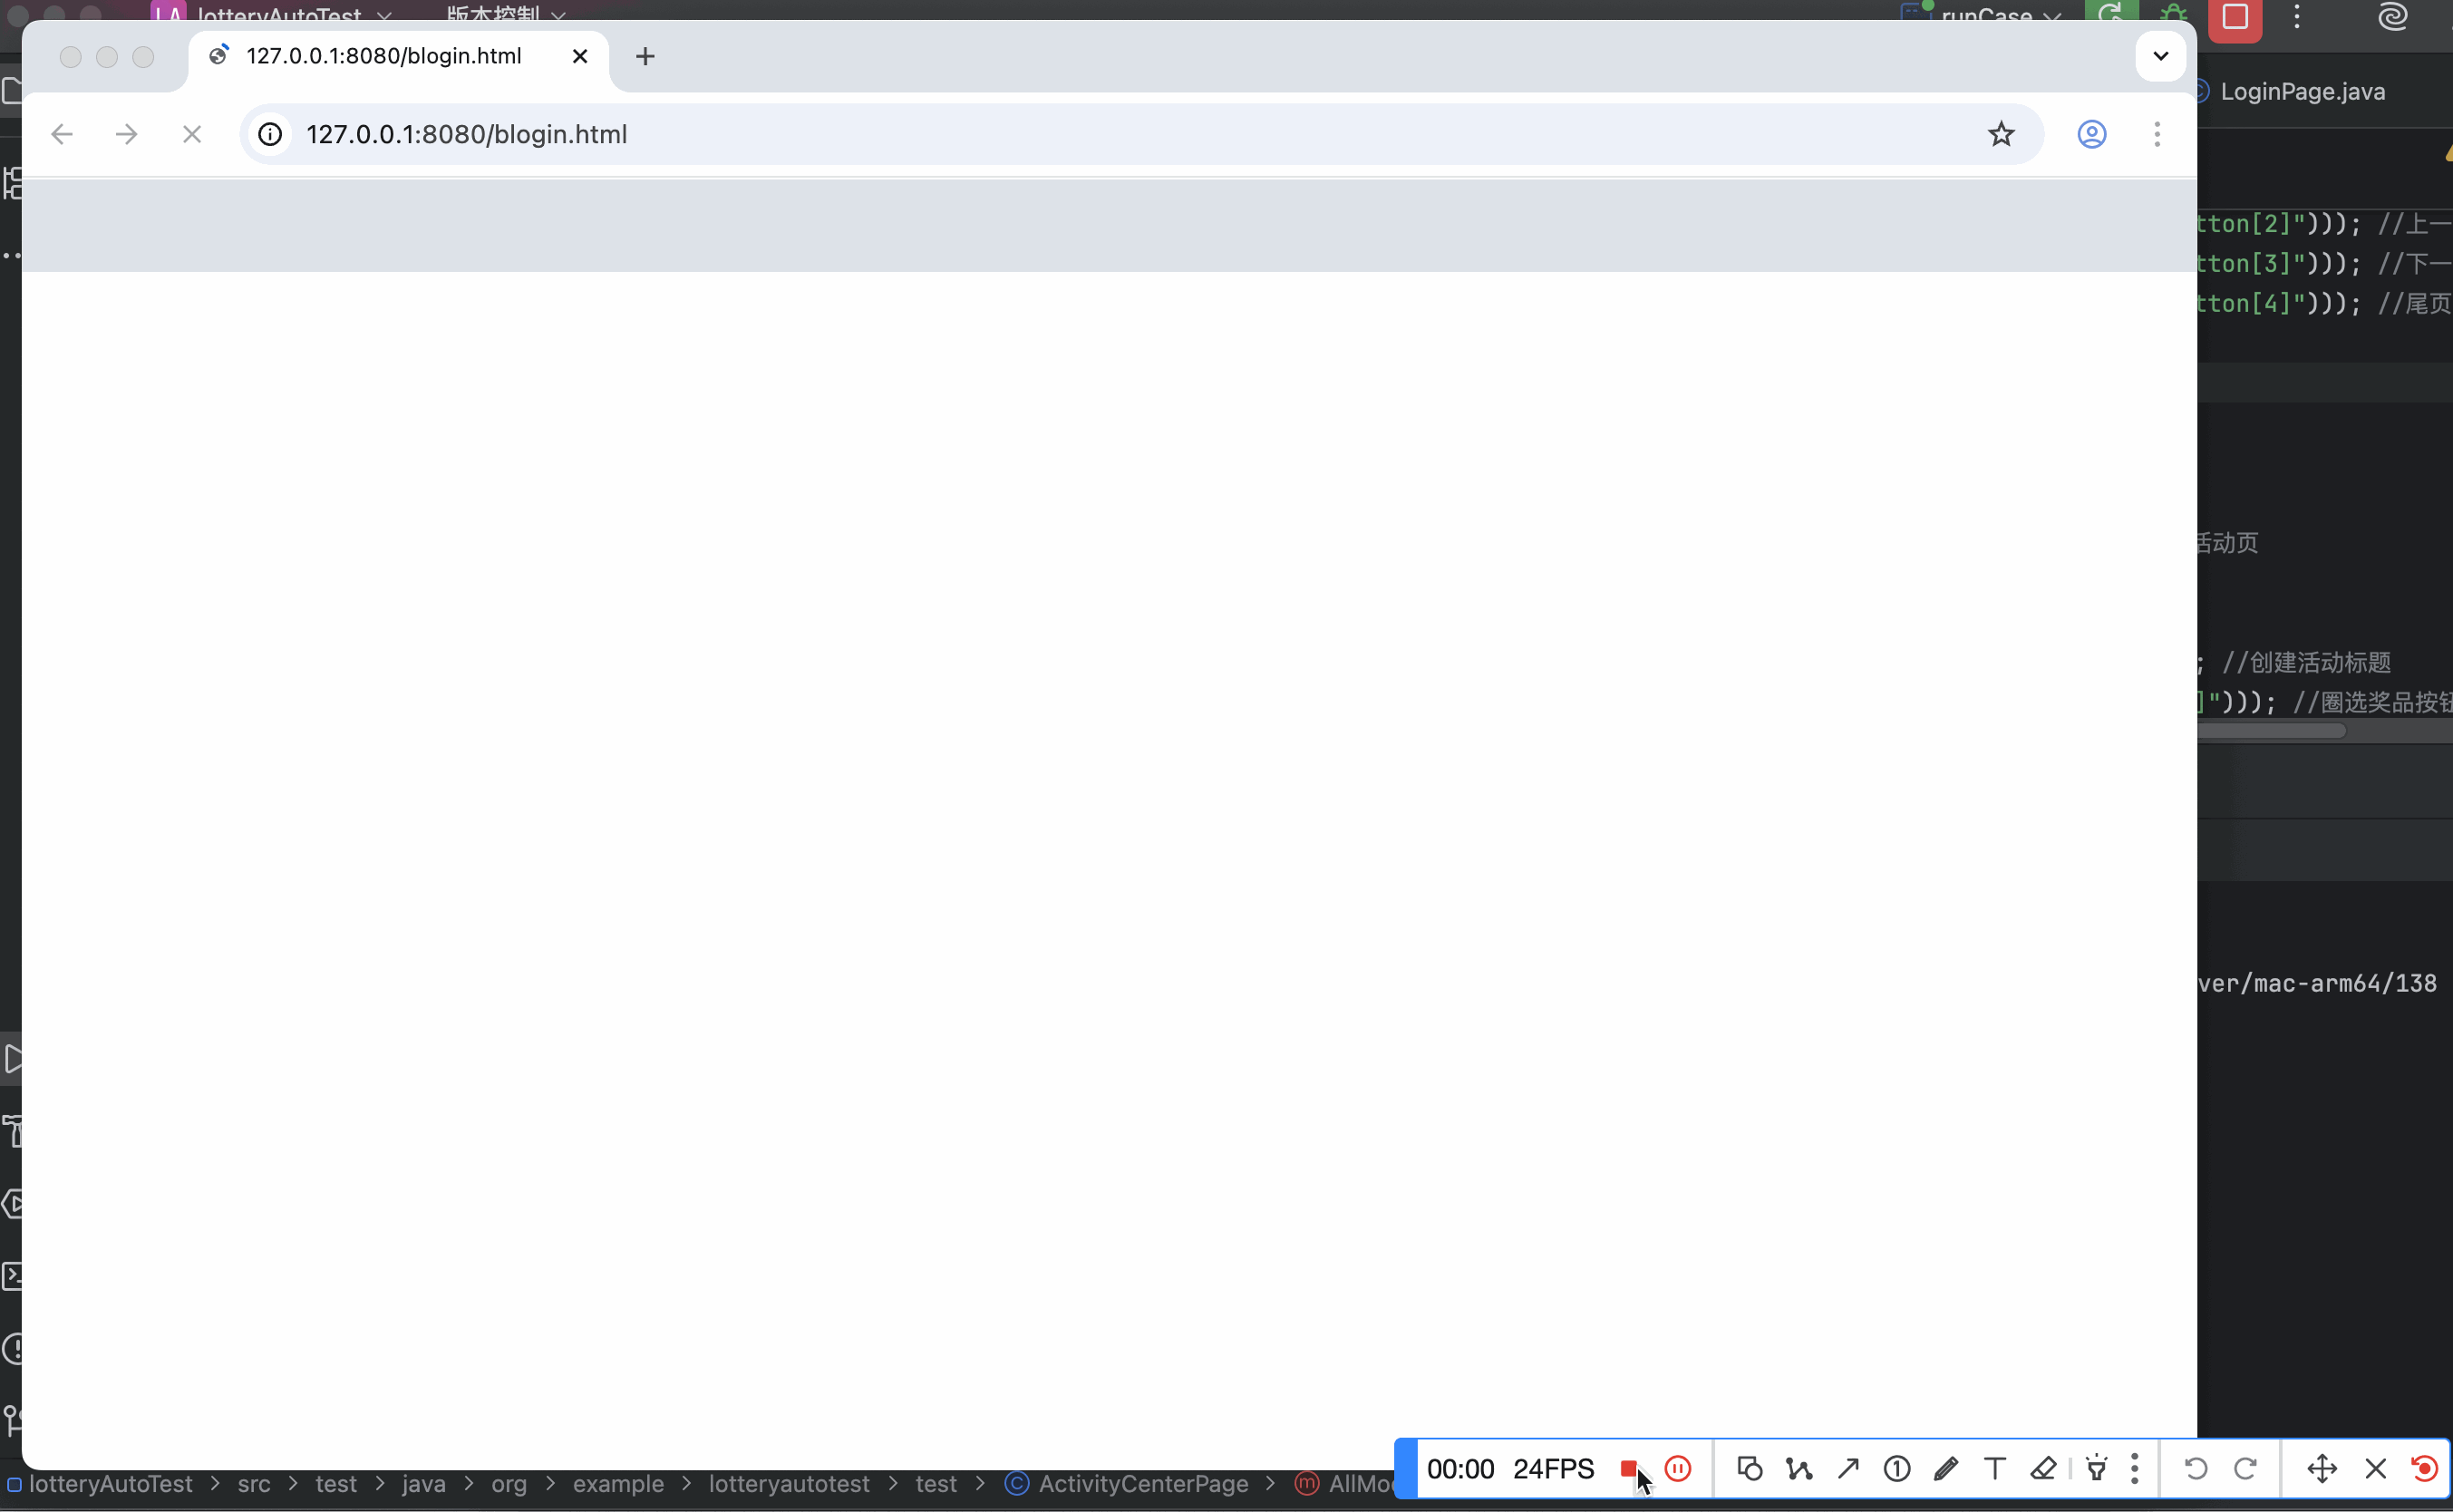This screenshot has width=2453, height=1512.
Task: Click the spiral AI assistant icon
Action: click(x=2392, y=16)
